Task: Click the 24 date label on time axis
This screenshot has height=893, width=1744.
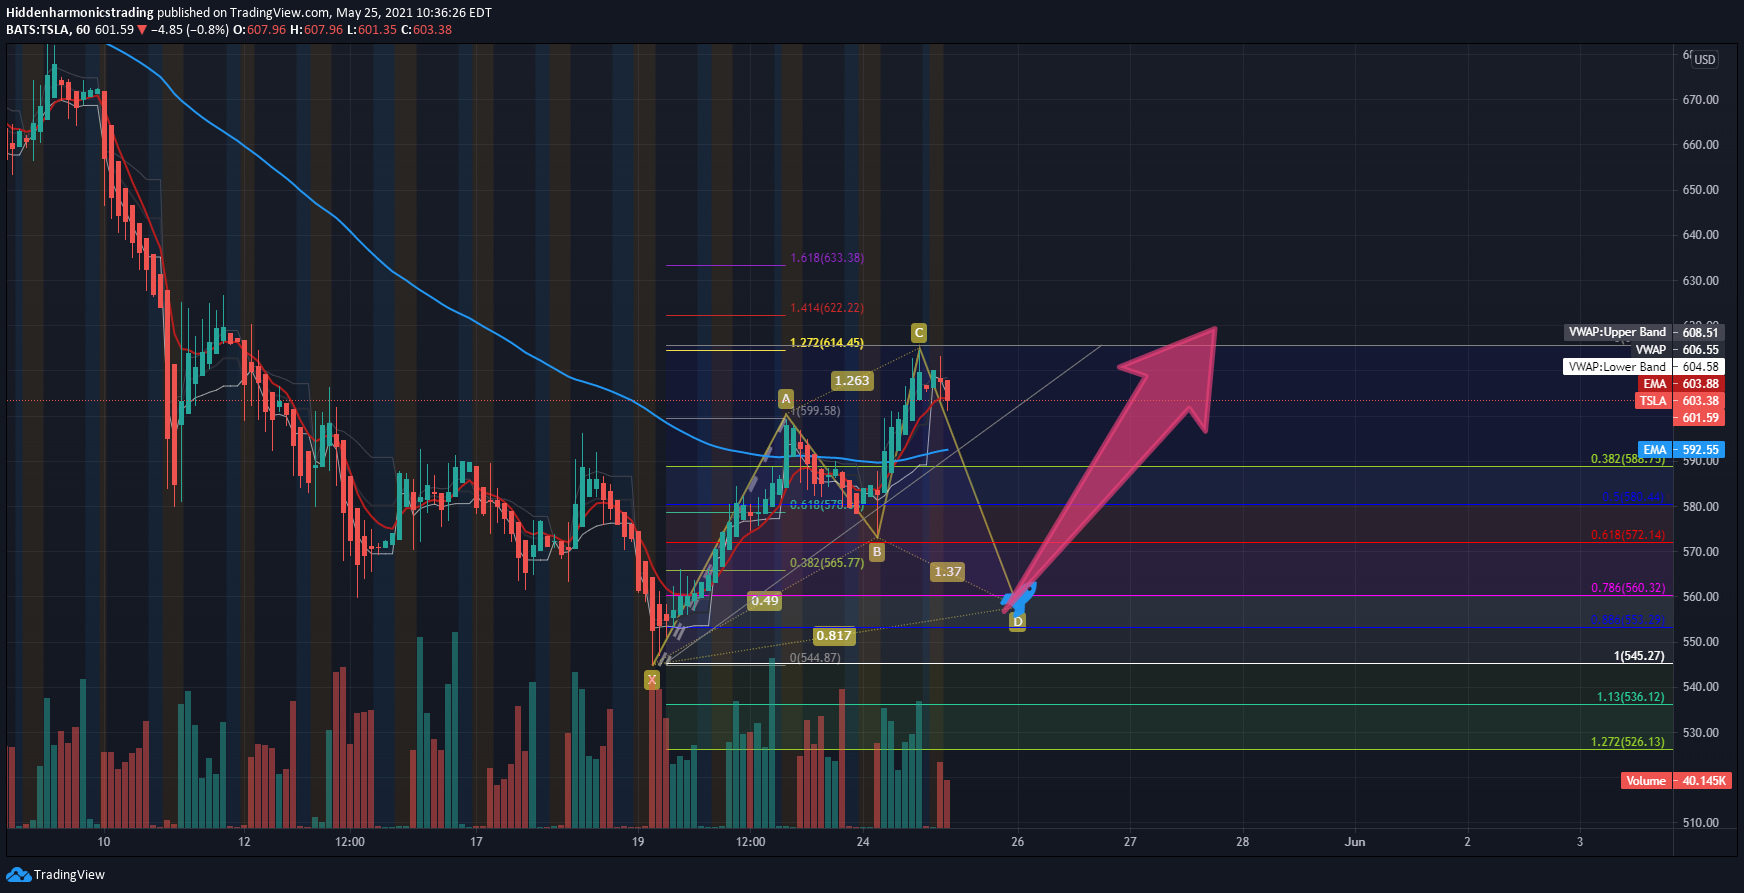Action: (863, 842)
